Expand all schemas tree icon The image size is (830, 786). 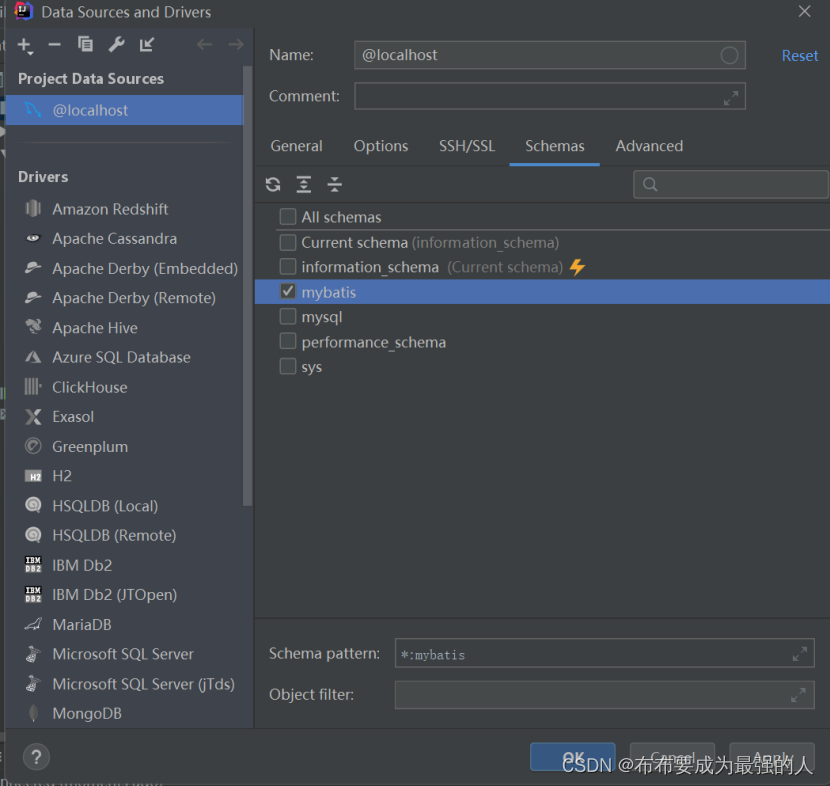304,184
